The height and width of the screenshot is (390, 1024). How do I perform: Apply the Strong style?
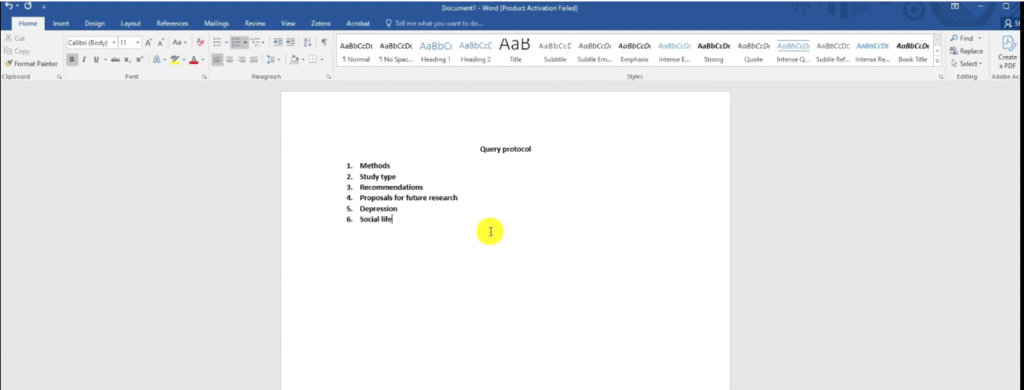(713, 52)
